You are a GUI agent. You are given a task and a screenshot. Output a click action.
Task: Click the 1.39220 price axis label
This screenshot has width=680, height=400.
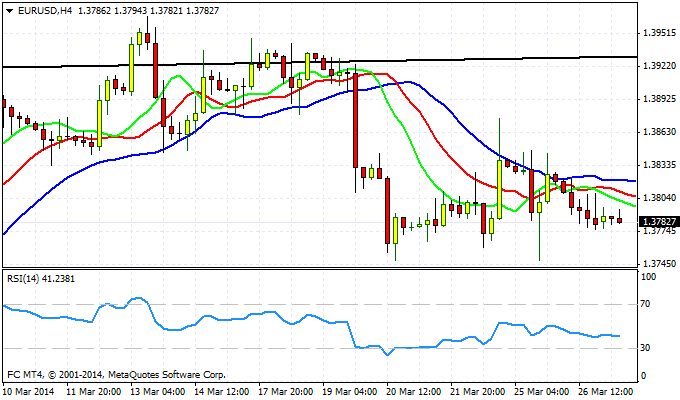click(x=660, y=66)
